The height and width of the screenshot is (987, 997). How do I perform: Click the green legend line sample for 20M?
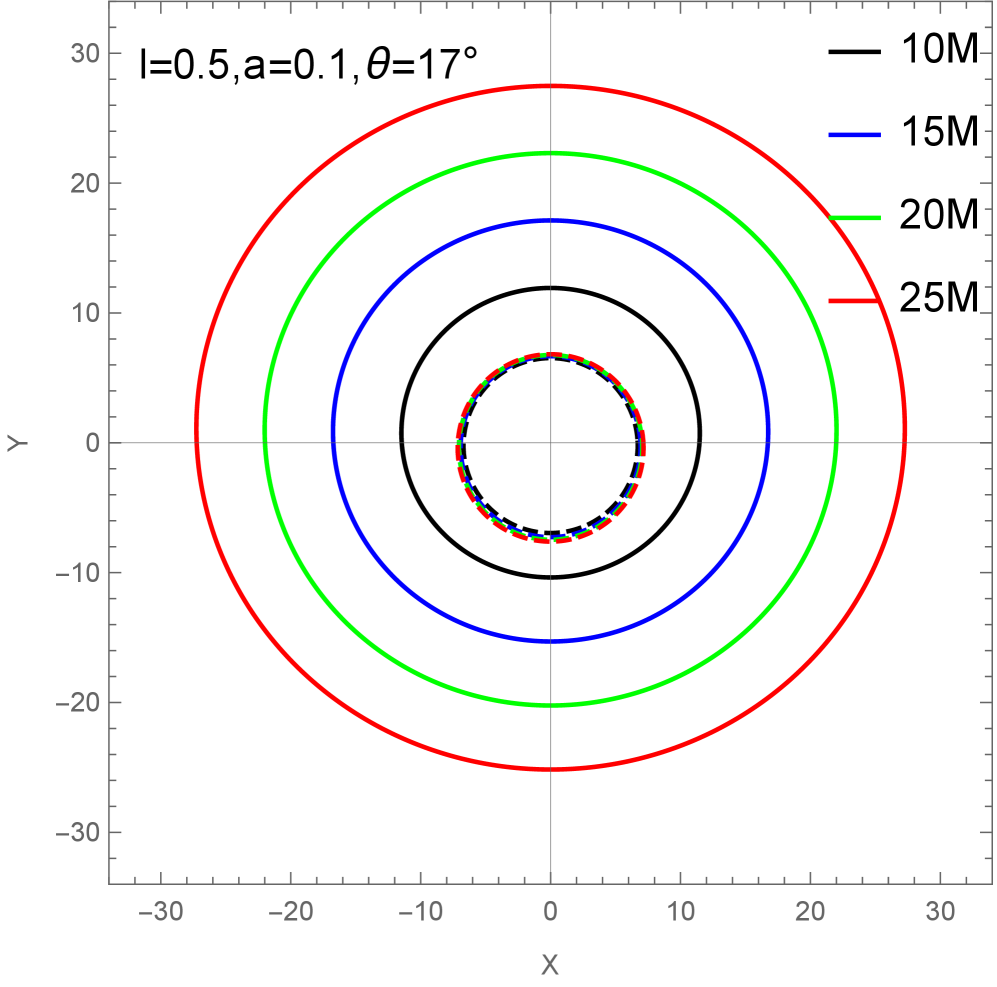coord(855,217)
